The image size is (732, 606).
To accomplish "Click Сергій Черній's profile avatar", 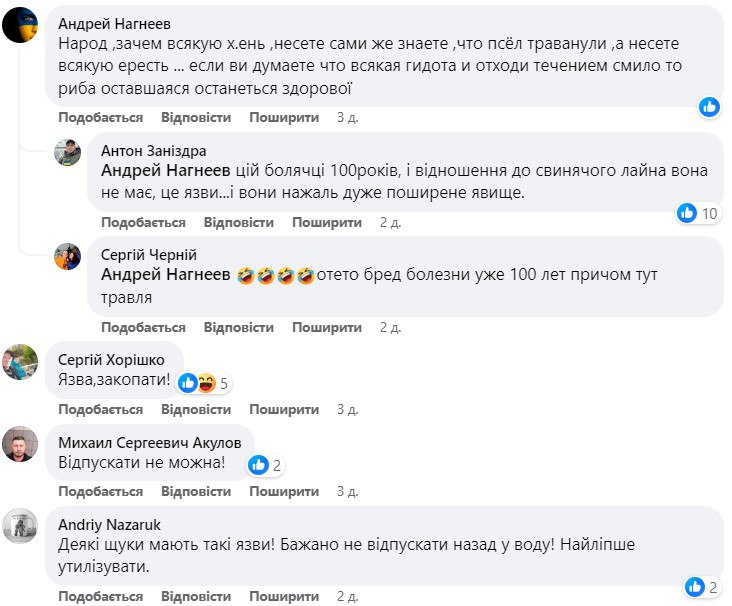I will [x=68, y=256].
